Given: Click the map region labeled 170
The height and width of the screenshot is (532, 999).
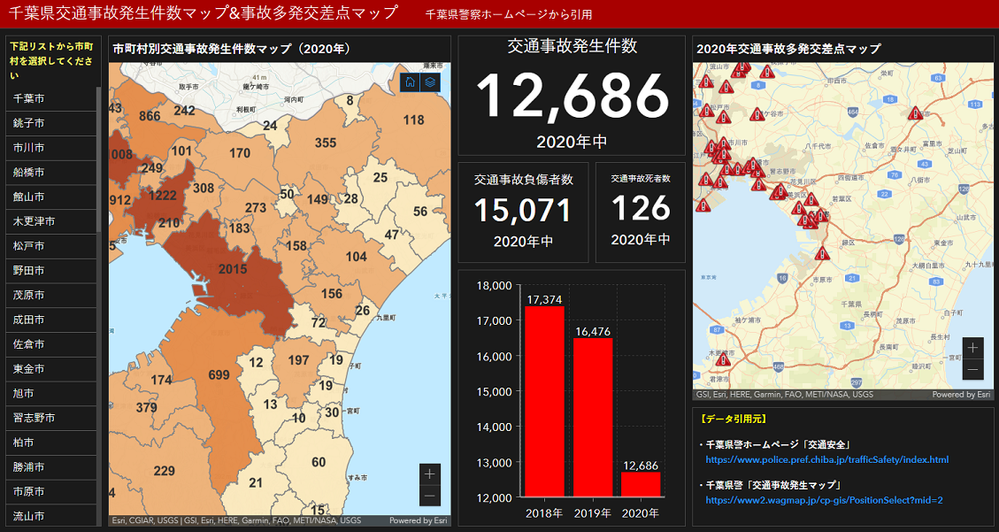Looking at the screenshot, I should coord(240,153).
